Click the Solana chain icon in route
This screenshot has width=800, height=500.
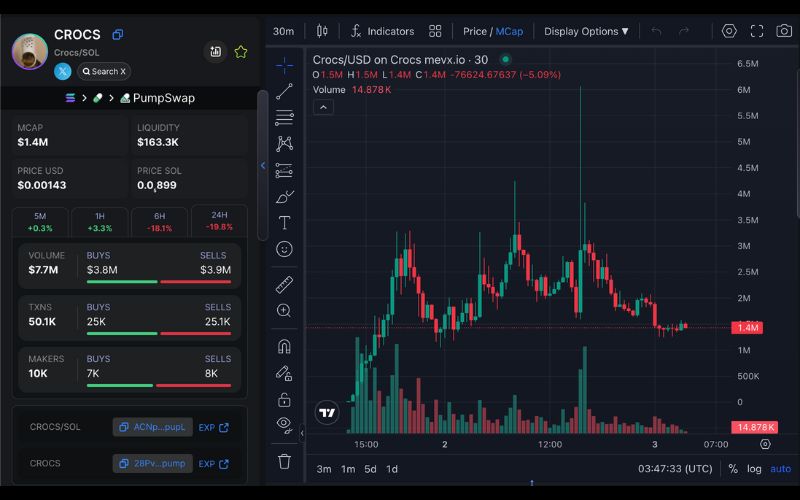(70, 98)
